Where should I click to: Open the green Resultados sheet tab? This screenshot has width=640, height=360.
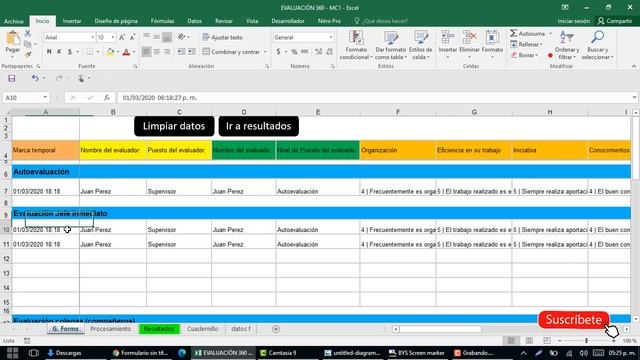(159, 329)
